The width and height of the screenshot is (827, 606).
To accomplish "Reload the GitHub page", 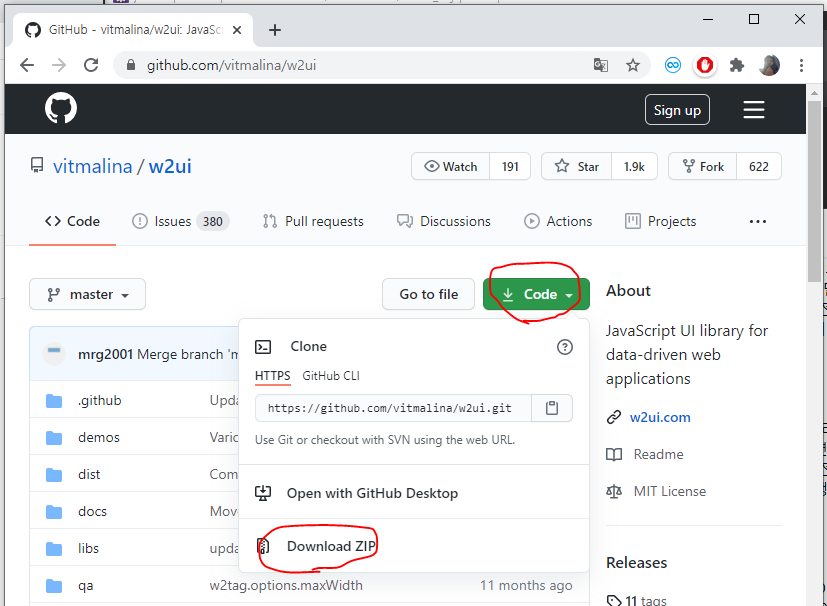I will [x=91, y=65].
